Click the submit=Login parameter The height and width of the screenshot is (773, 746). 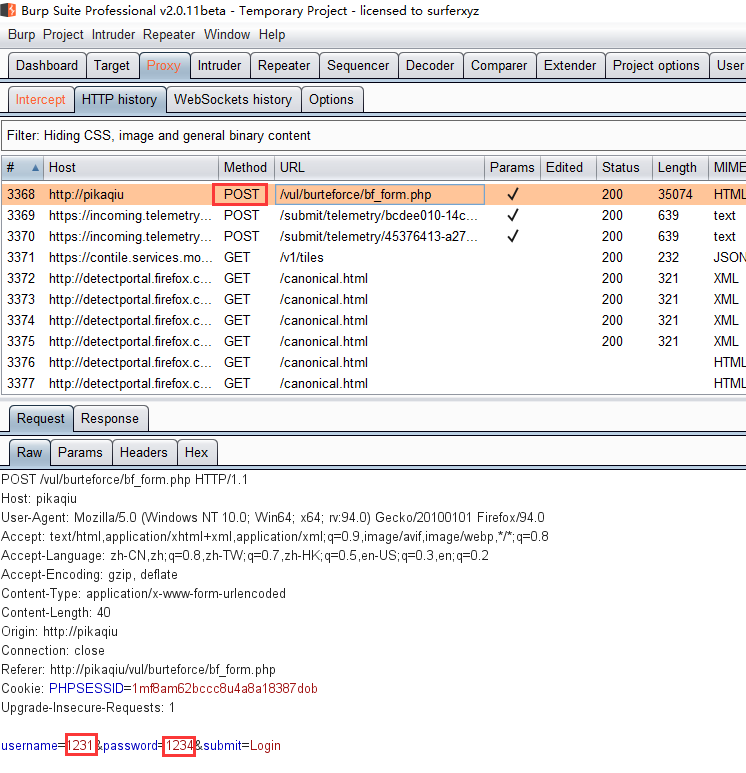point(242,745)
